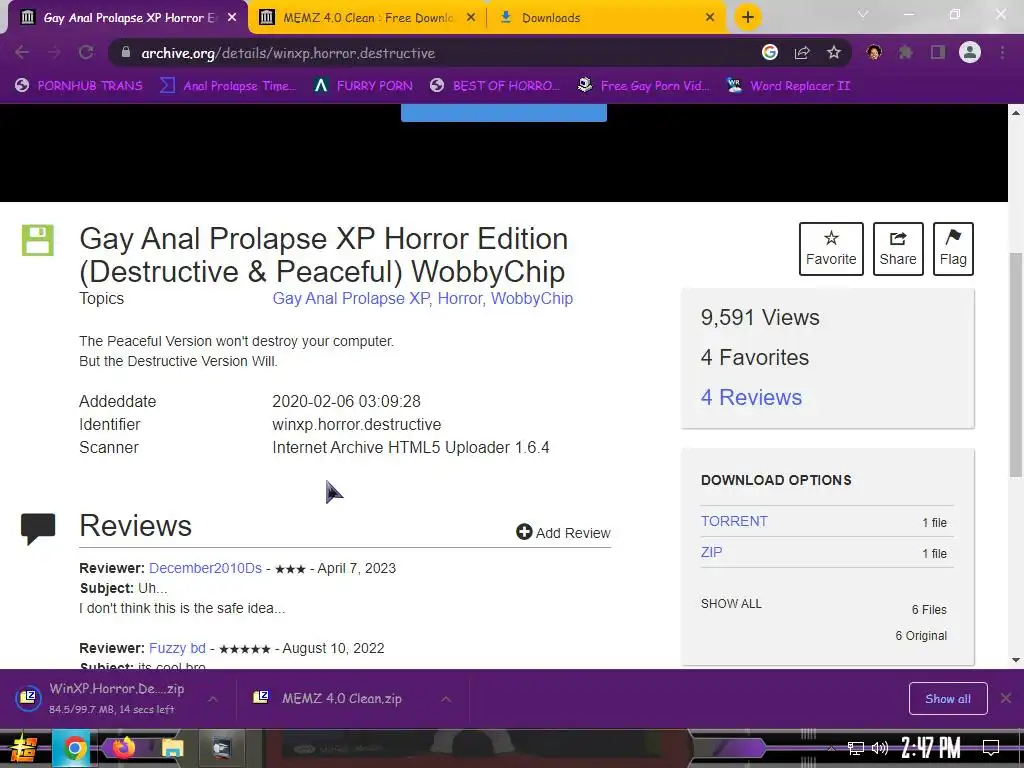Click identifier value winxp.horror.destructive

(x=357, y=424)
